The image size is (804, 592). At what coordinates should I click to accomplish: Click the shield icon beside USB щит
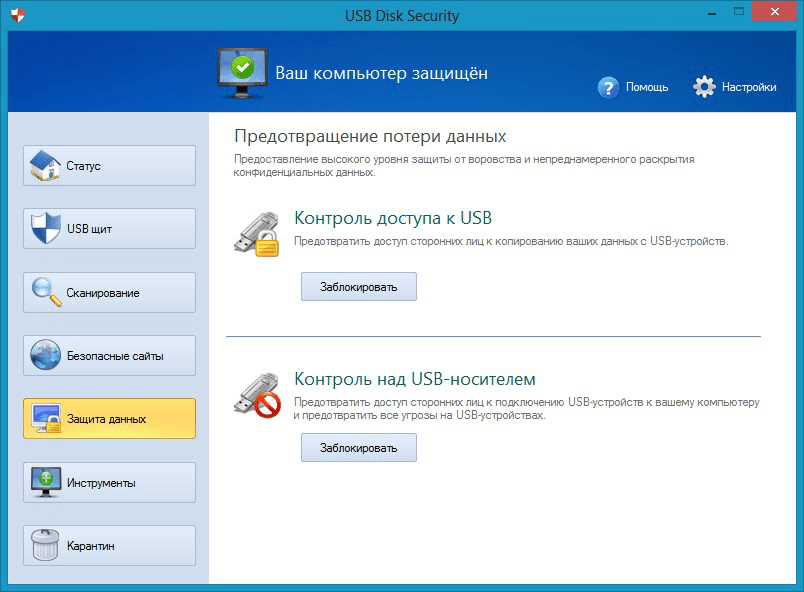[x=46, y=228]
